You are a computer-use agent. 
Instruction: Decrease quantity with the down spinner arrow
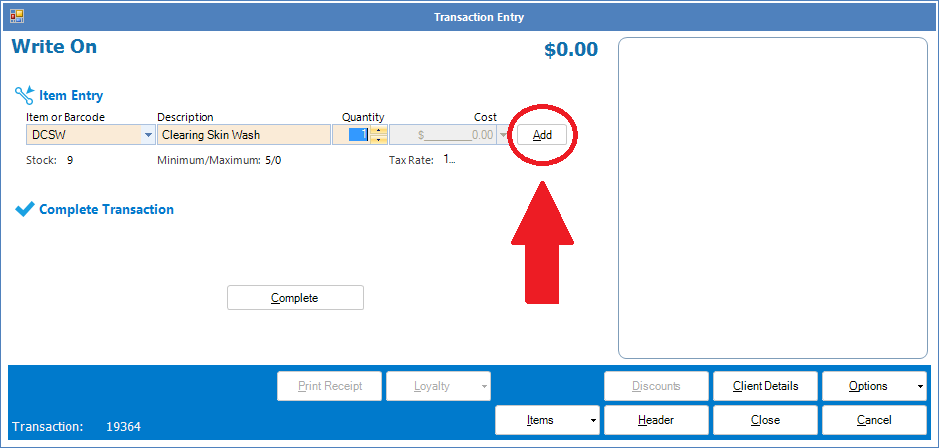tap(379, 140)
